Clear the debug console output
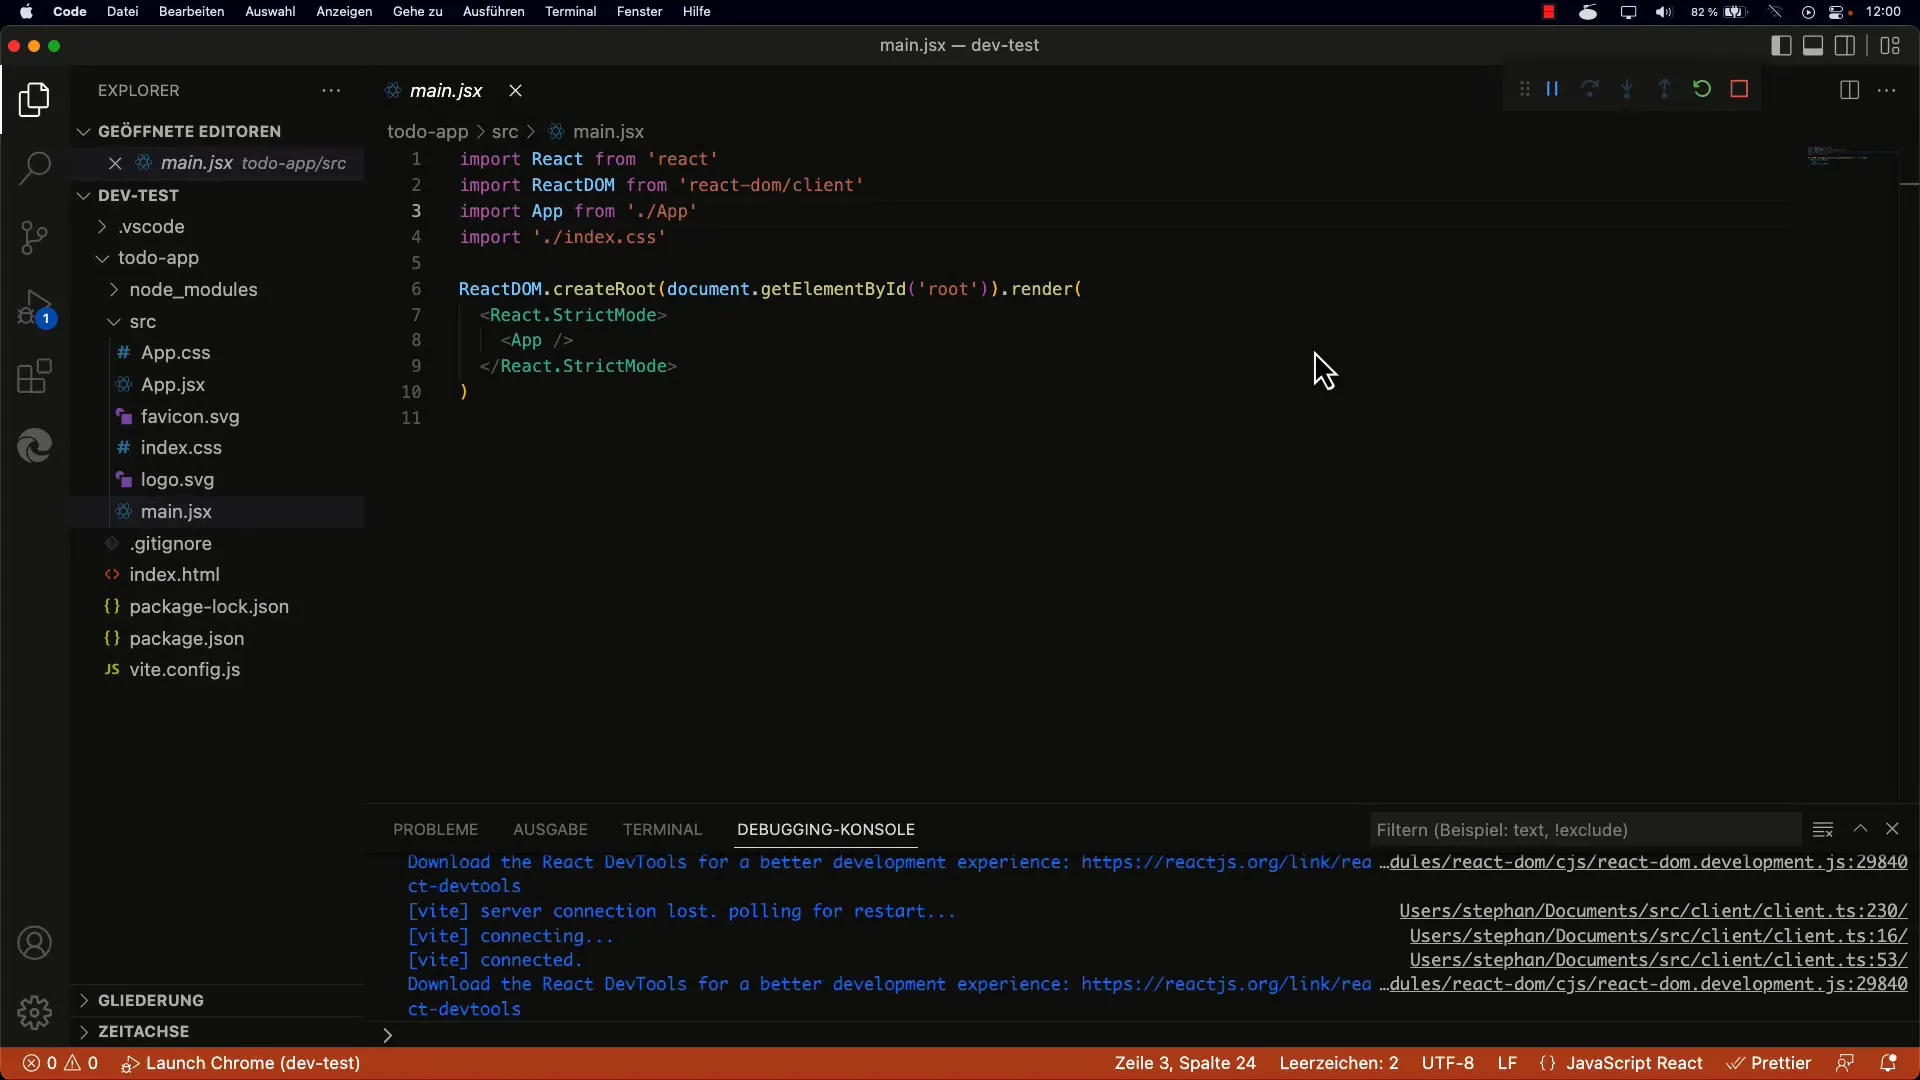The width and height of the screenshot is (1920, 1080). click(1822, 829)
